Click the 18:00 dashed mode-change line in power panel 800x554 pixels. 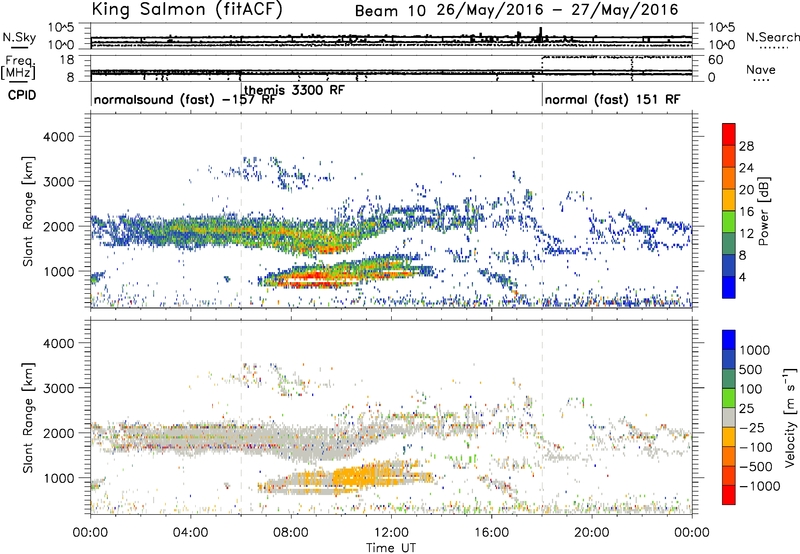click(542, 210)
